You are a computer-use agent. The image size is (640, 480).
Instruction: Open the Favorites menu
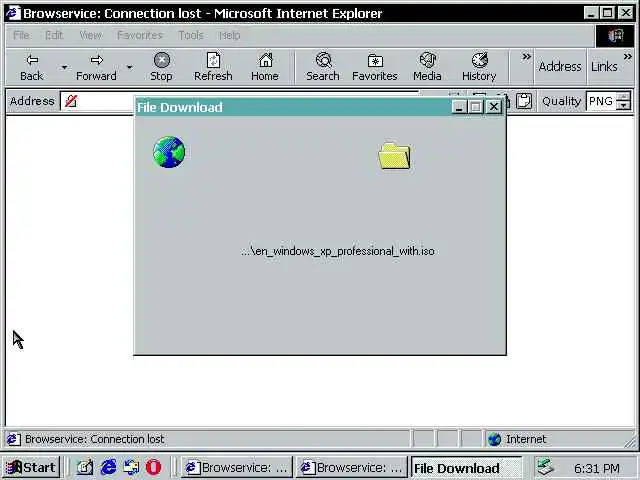[x=140, y=36]
